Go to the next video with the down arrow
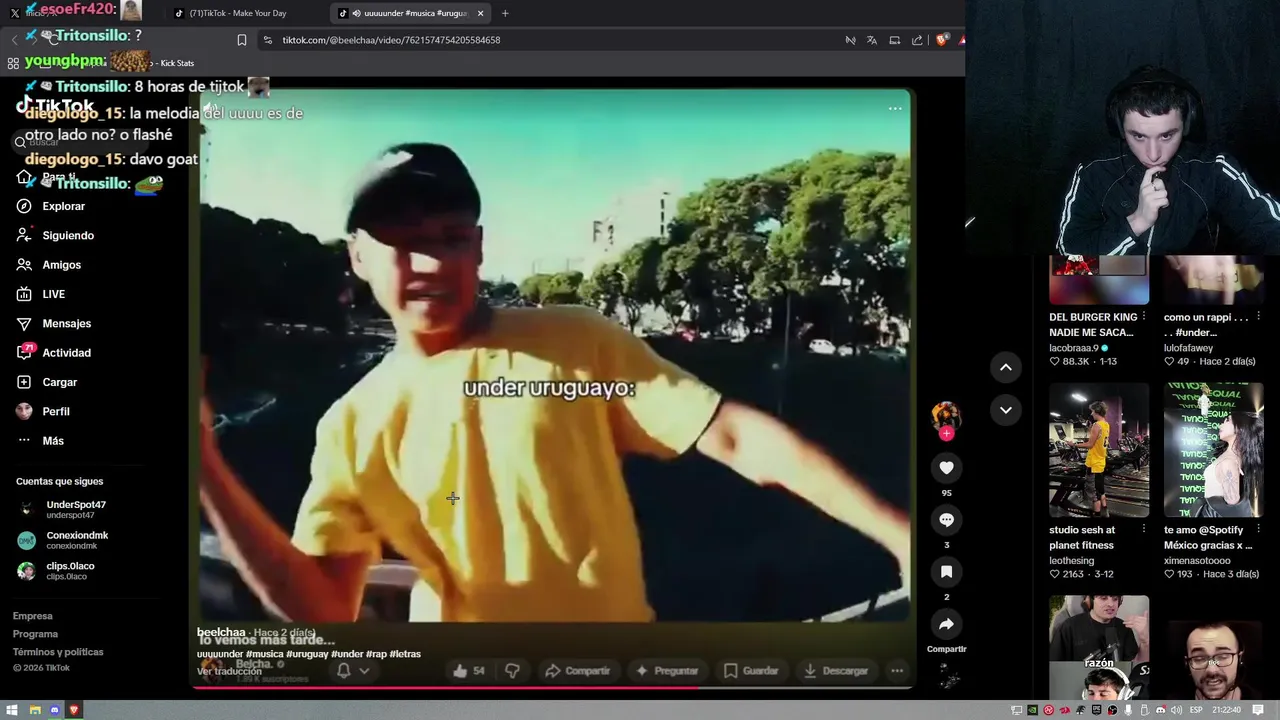 [1006, 410]
